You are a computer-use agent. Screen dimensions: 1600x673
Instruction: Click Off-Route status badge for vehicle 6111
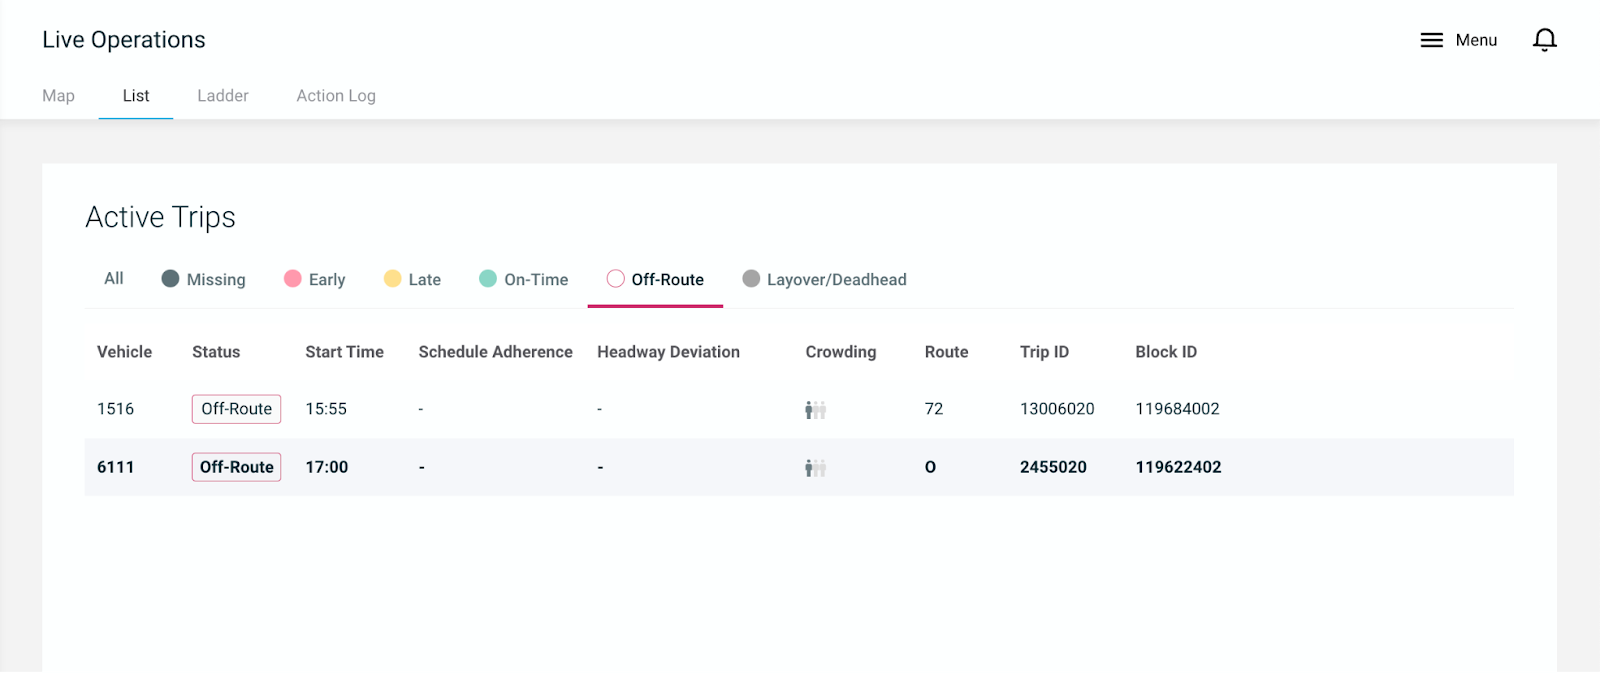point(236,467)
